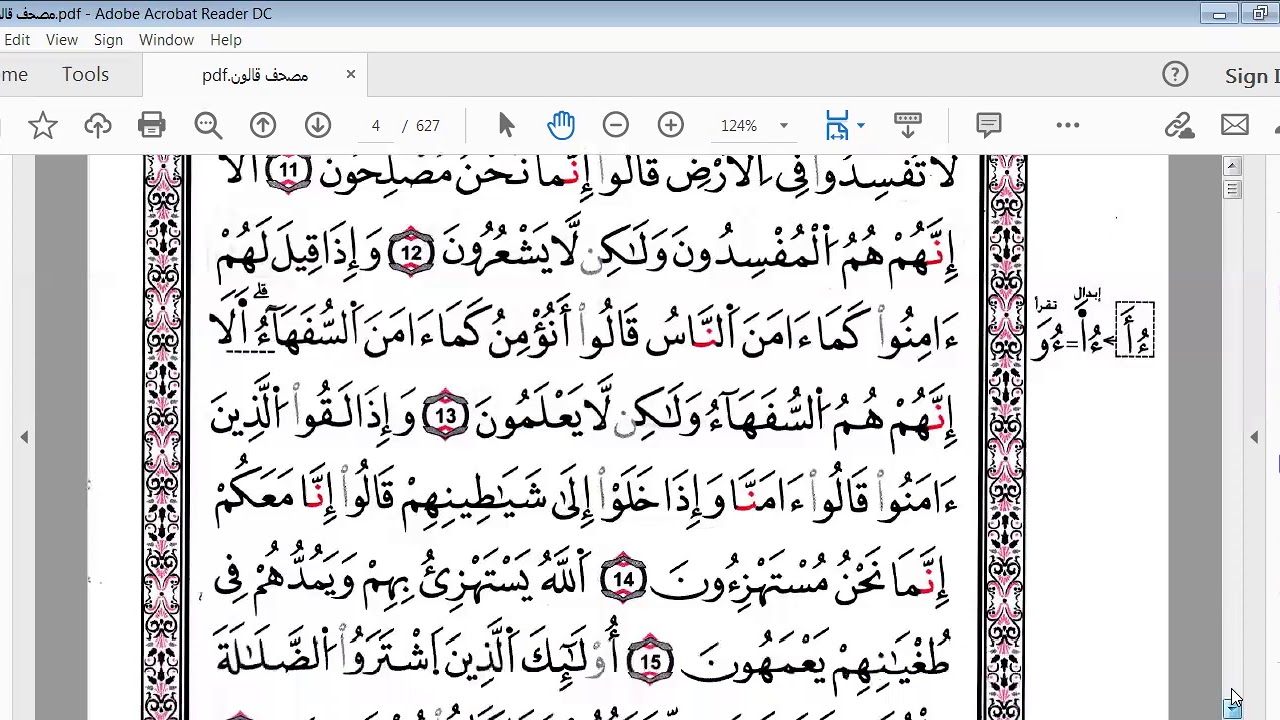Go to next page arrow

coord(318,125)
